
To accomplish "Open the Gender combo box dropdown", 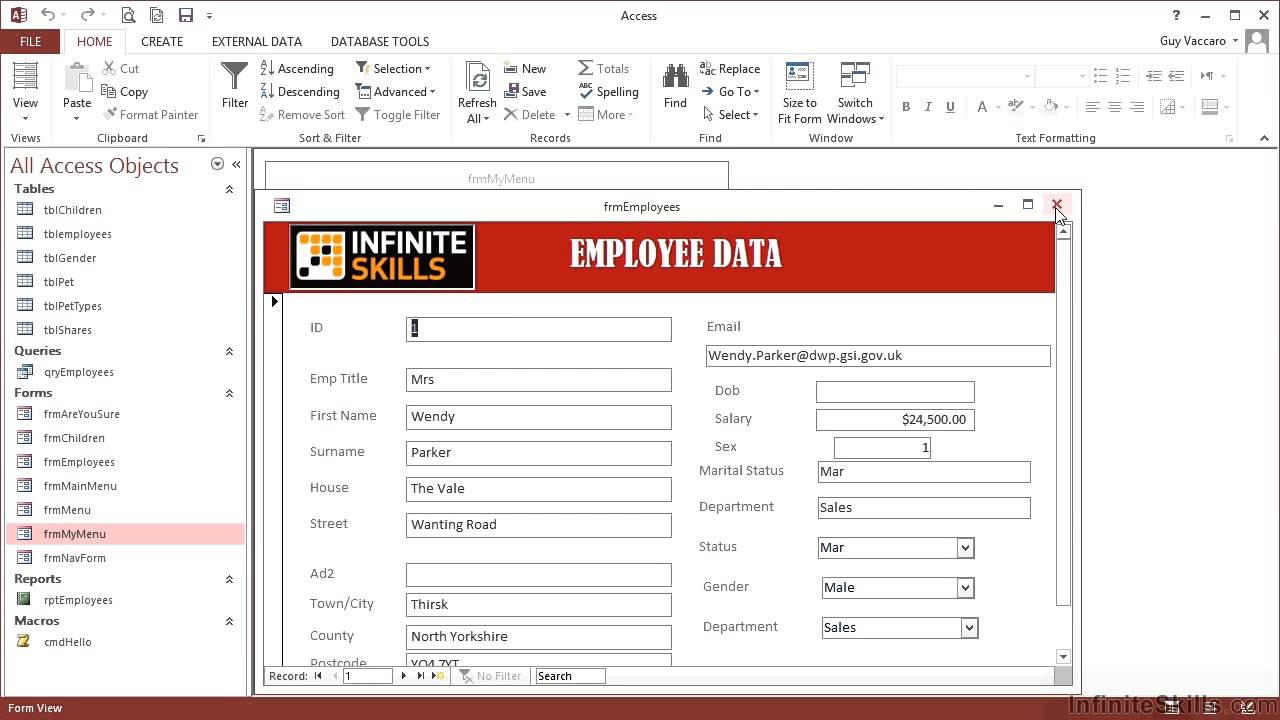I will 965,588.
